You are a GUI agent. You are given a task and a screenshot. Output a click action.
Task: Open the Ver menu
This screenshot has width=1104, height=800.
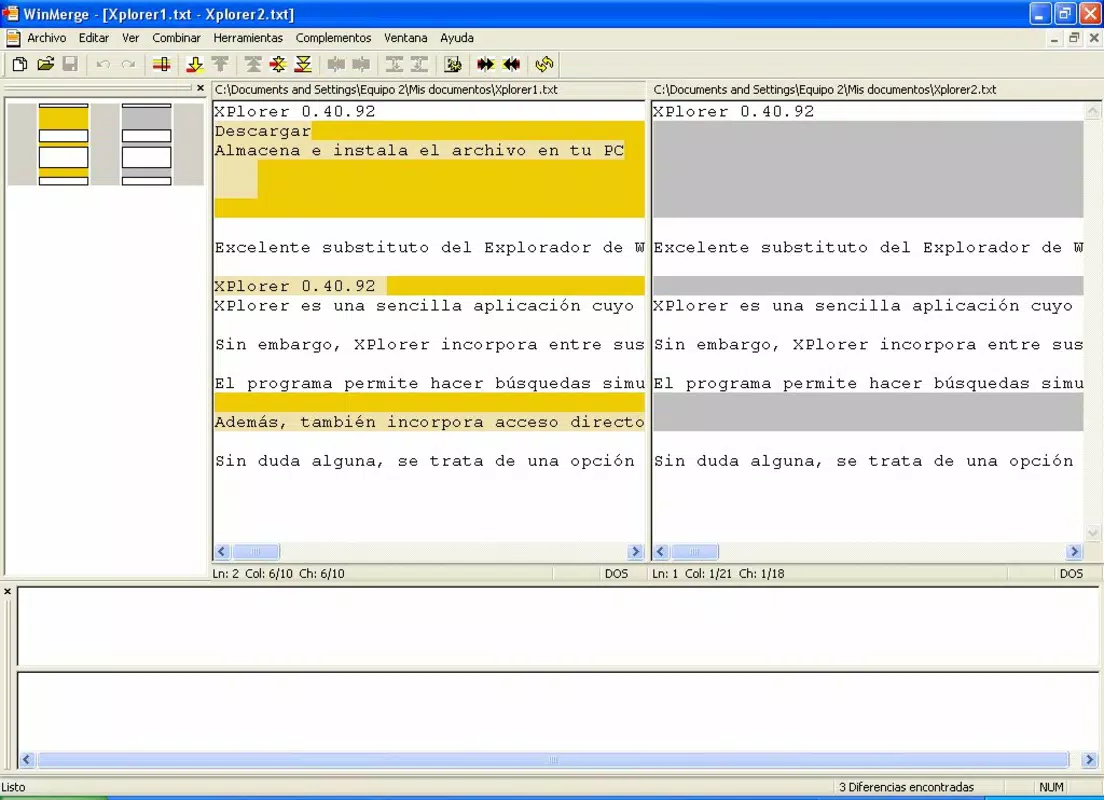click(130, 38)
